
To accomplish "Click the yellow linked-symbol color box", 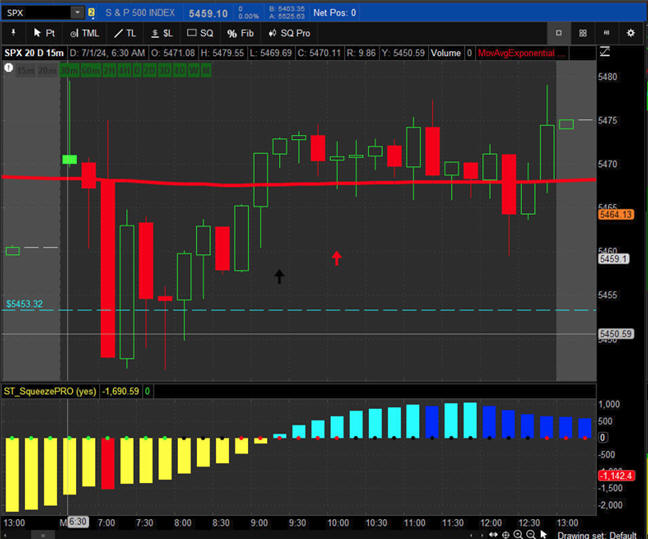I will [92, 12].
